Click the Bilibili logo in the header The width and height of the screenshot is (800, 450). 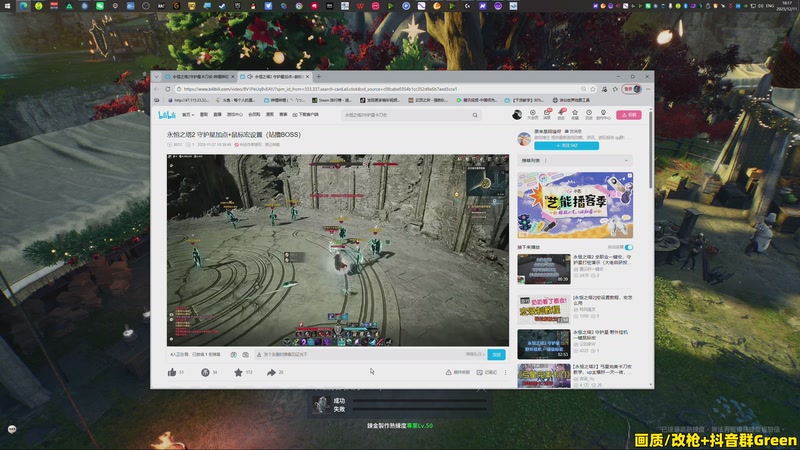(167, 115)
